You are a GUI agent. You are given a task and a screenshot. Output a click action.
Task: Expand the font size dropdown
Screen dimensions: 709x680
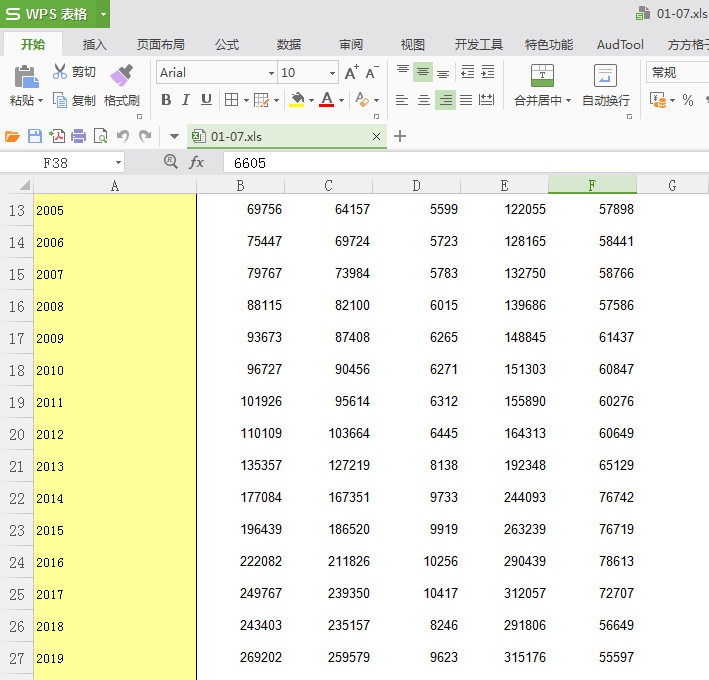332,73
